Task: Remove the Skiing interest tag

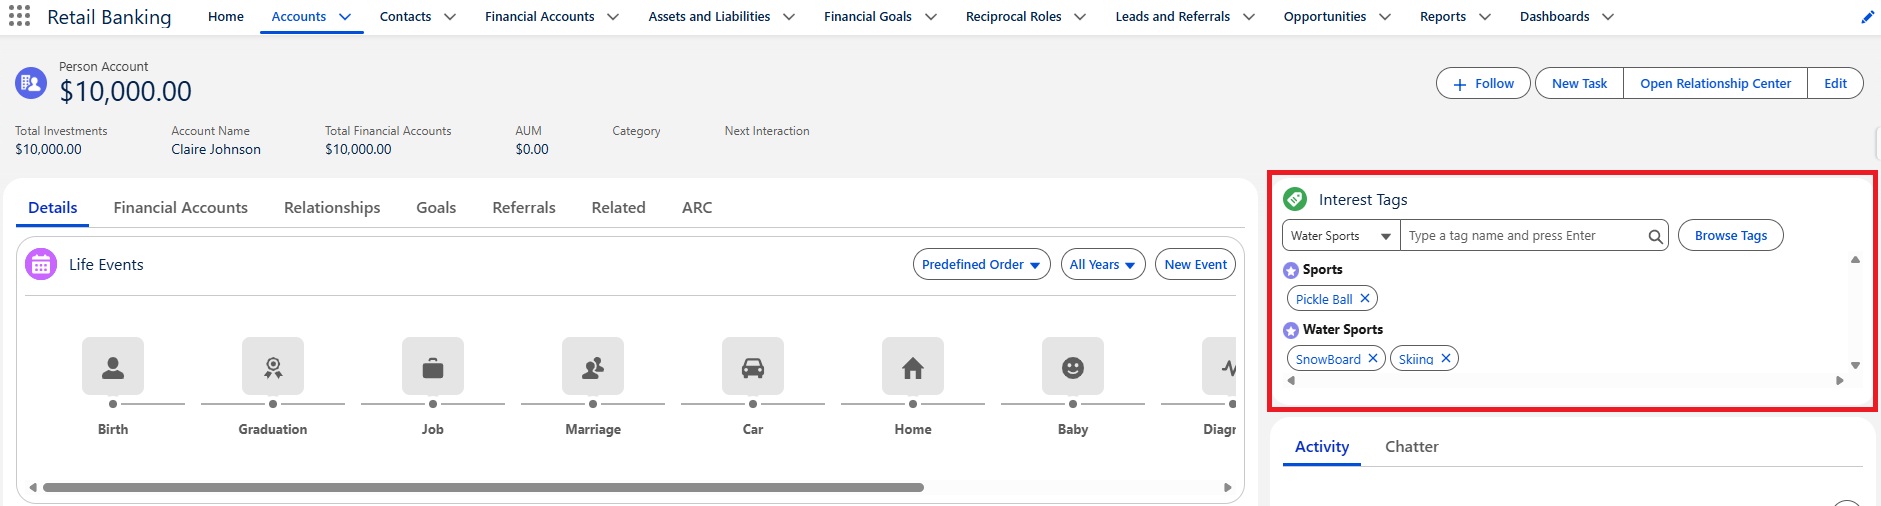Action: 1446,358
